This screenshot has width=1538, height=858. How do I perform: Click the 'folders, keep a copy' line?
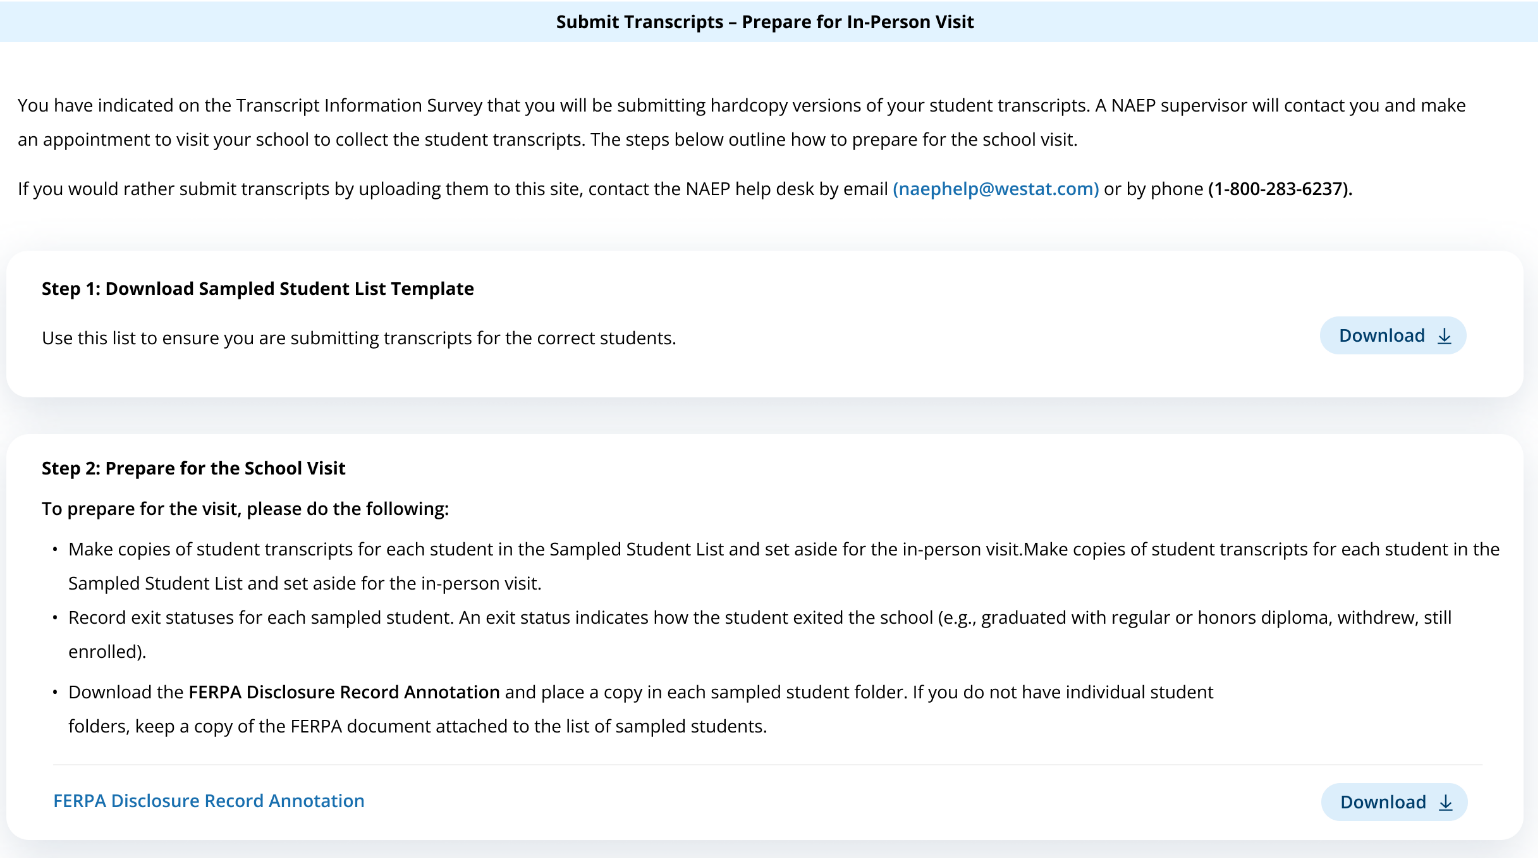pyautogui.click(x=417, y=726)
